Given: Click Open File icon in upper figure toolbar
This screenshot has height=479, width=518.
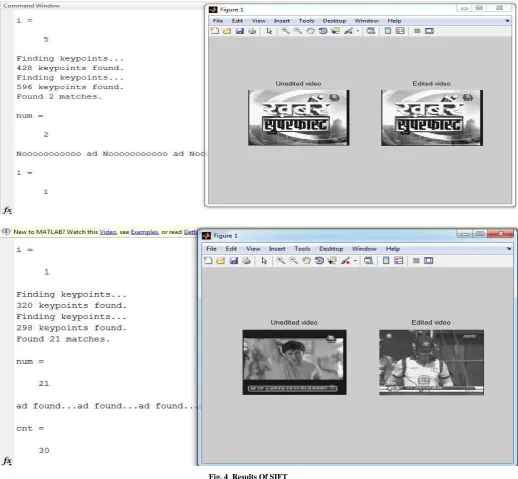Looking at the screenshot, I should [227, 31].
